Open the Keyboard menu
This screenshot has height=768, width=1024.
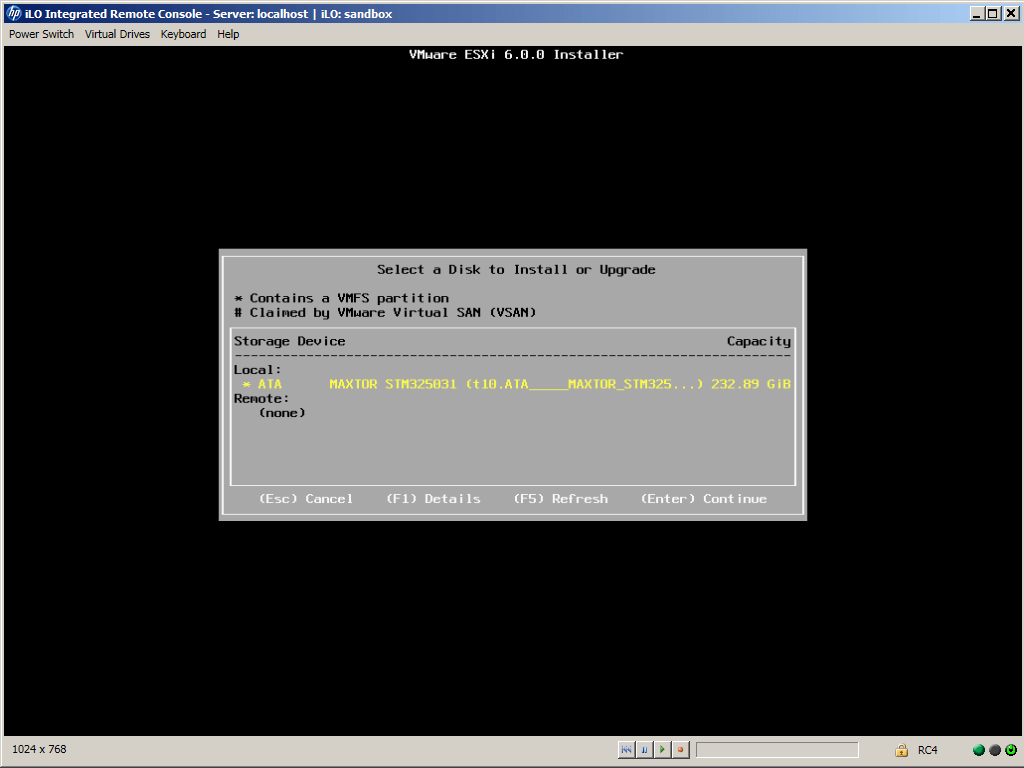(x=183, y=34)
